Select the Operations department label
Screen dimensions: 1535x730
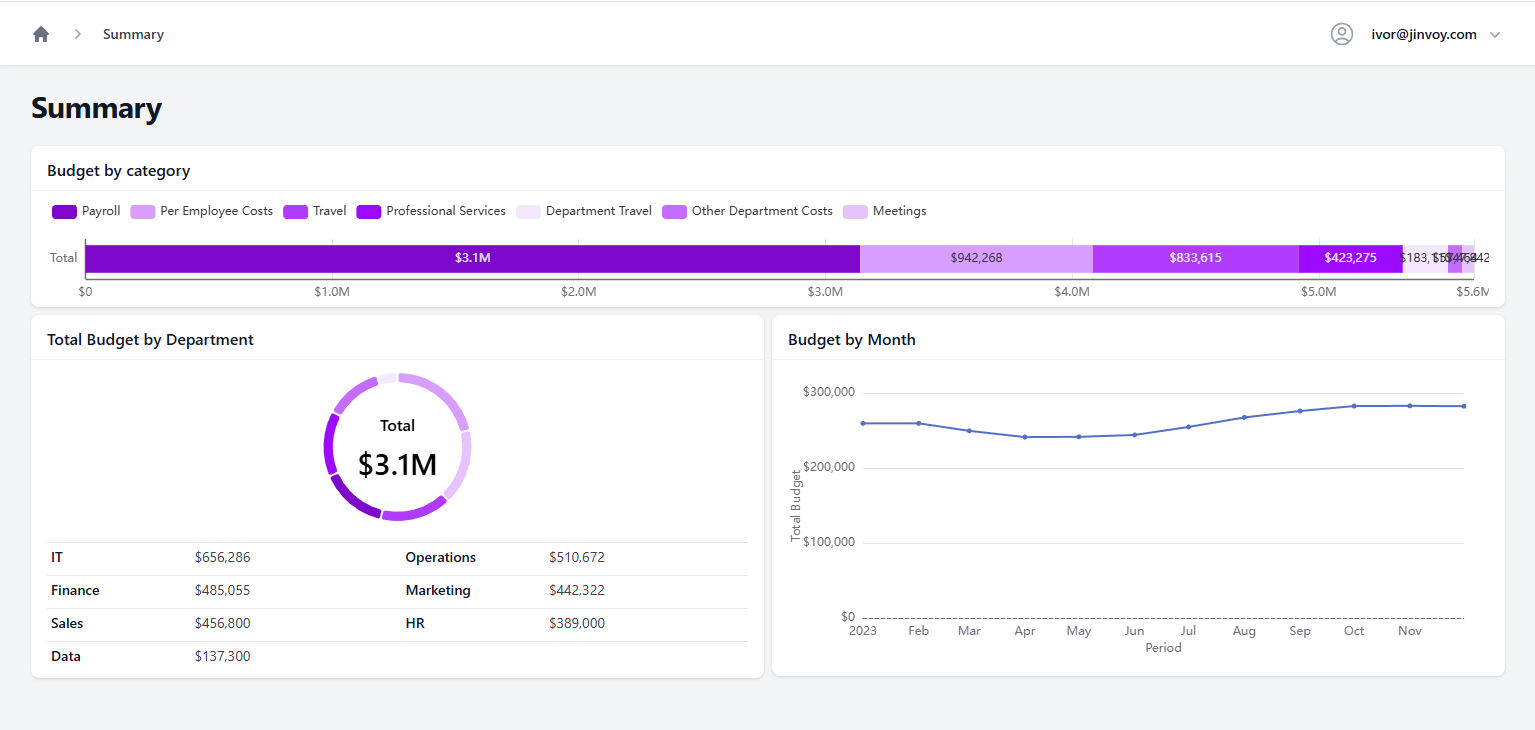click(x=441, y=557)
